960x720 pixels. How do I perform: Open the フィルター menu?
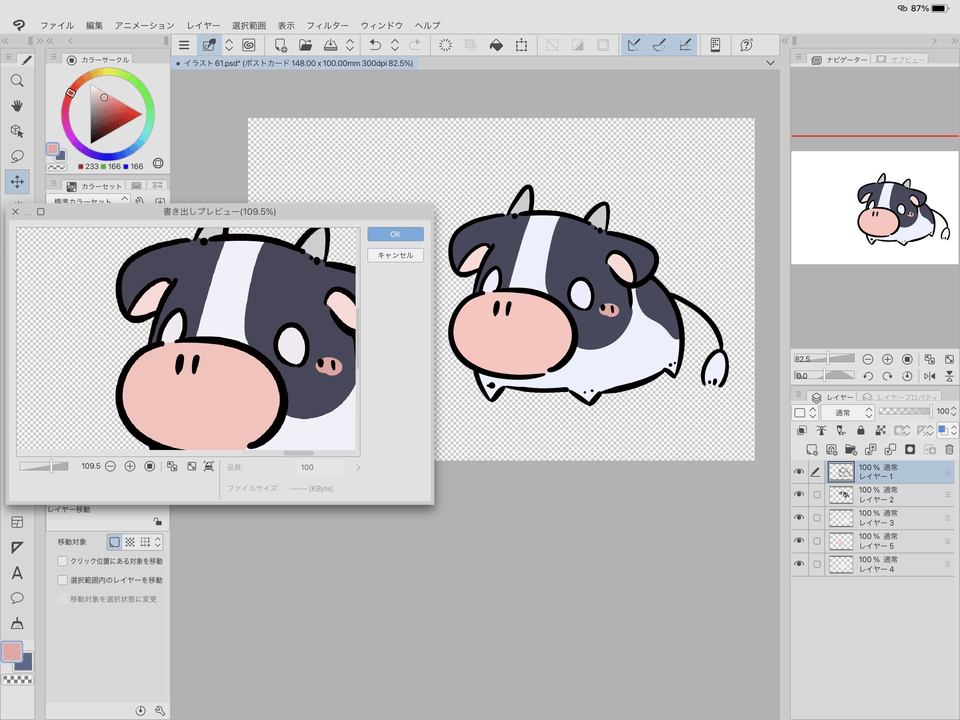(x=327, y=24)
